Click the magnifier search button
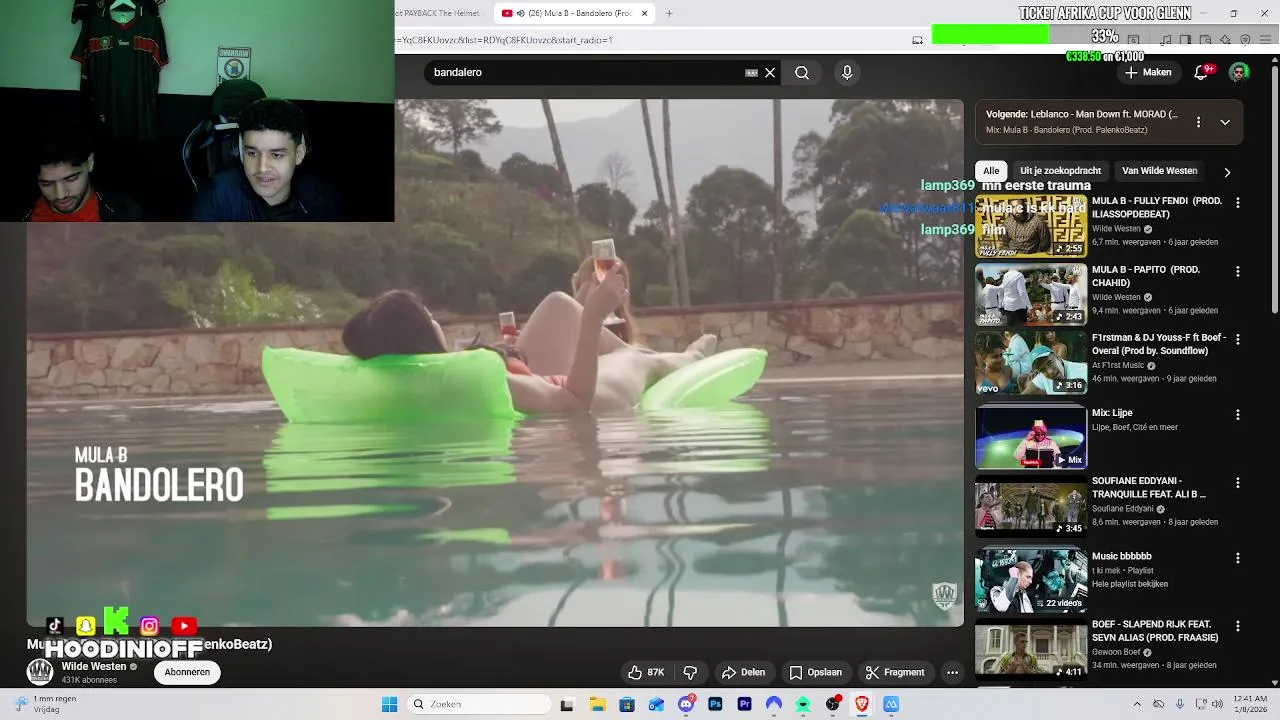 [802, 72]
